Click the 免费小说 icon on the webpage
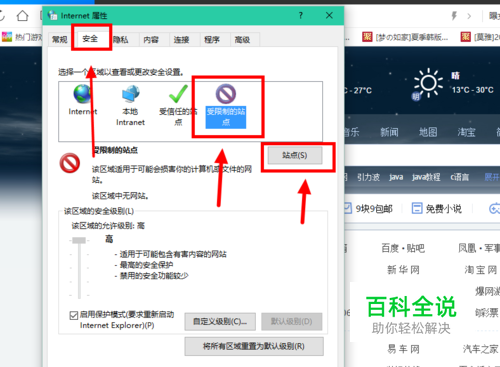 (x=417, y=208)
